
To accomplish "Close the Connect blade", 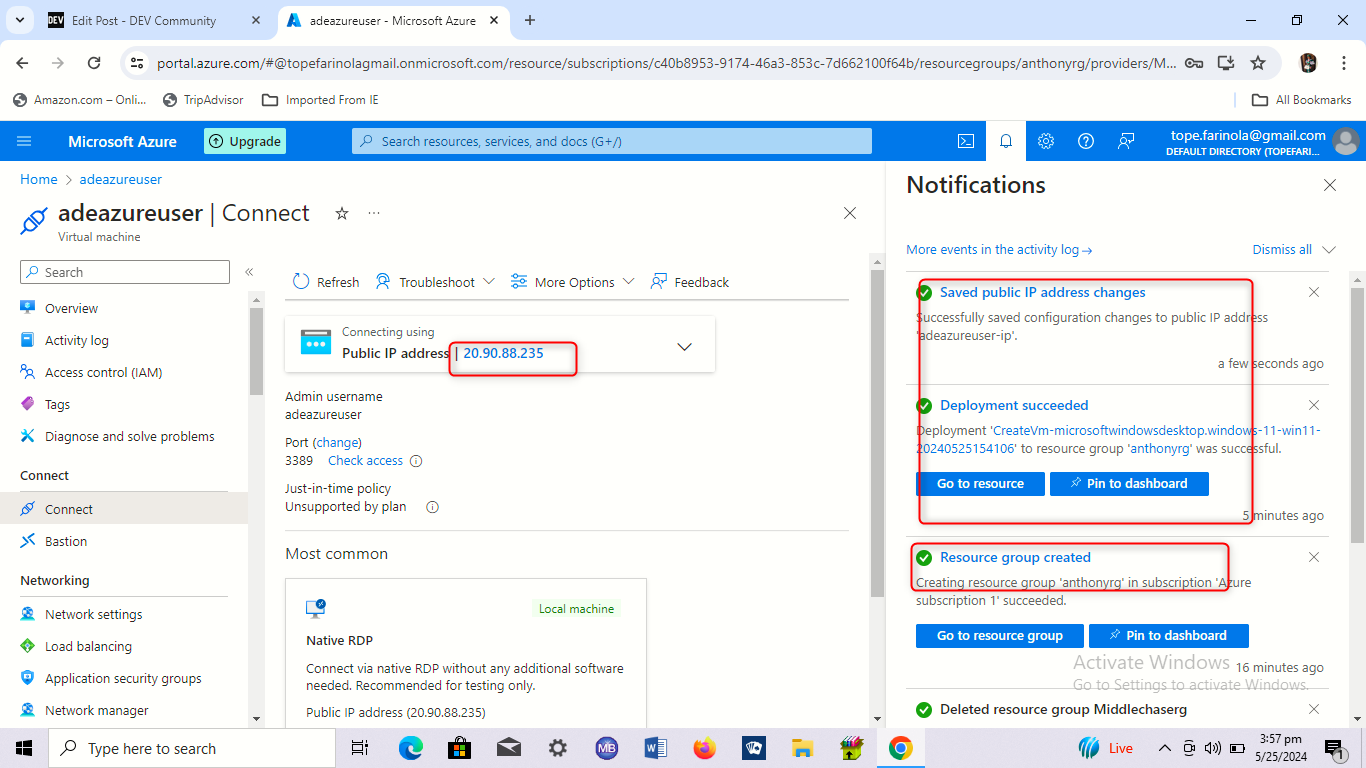I will (850, 213).
